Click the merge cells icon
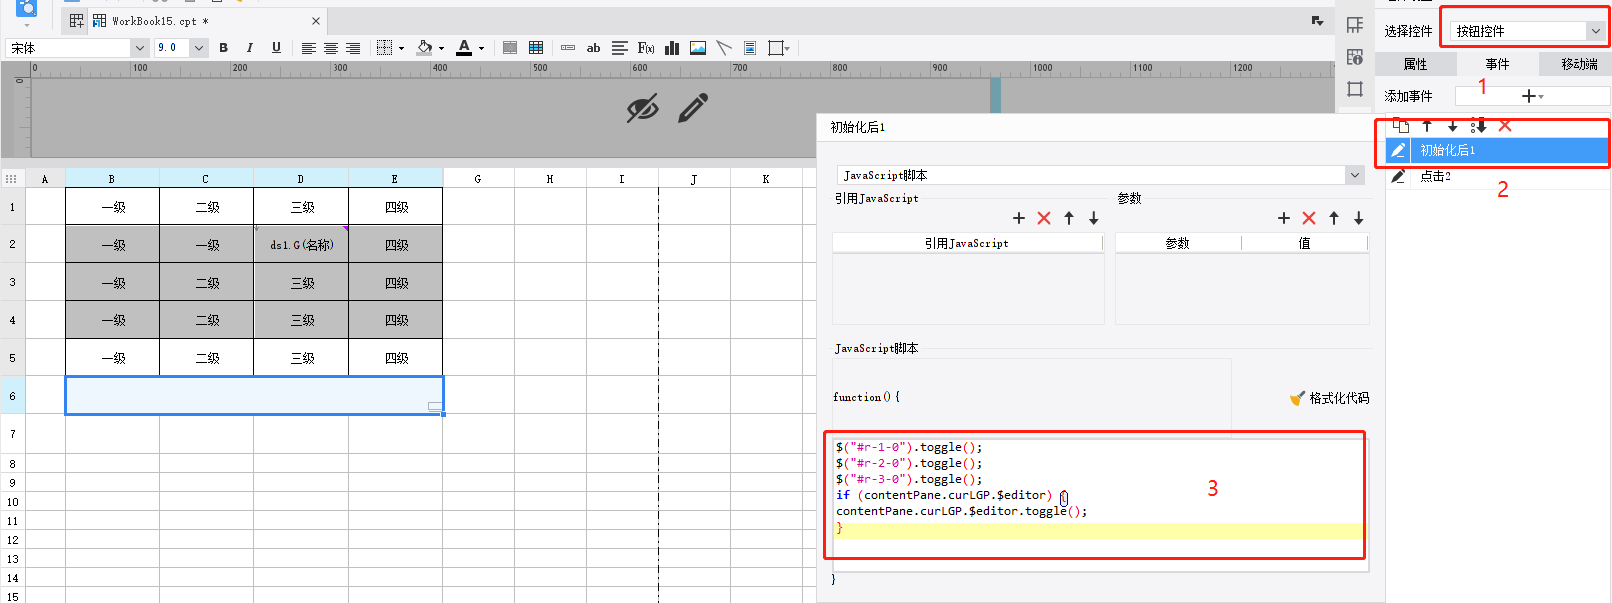 510,47
